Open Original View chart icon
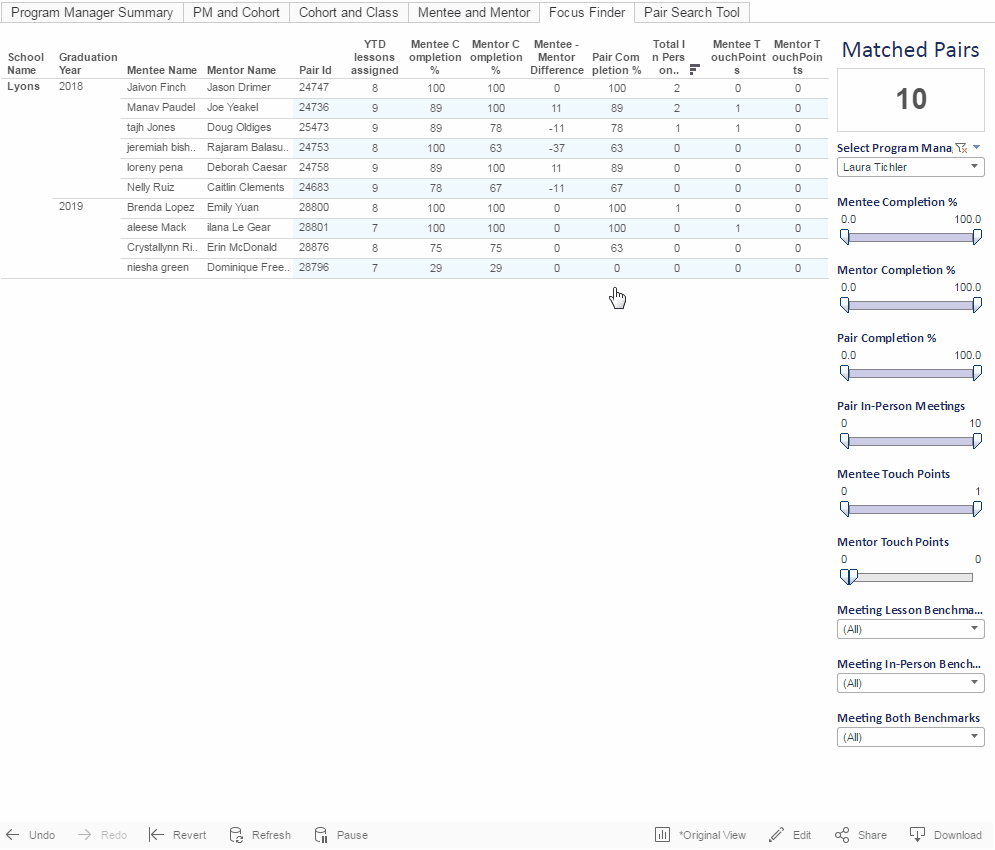The width and height of the screenshot is (995, 850). click(662, 835)
